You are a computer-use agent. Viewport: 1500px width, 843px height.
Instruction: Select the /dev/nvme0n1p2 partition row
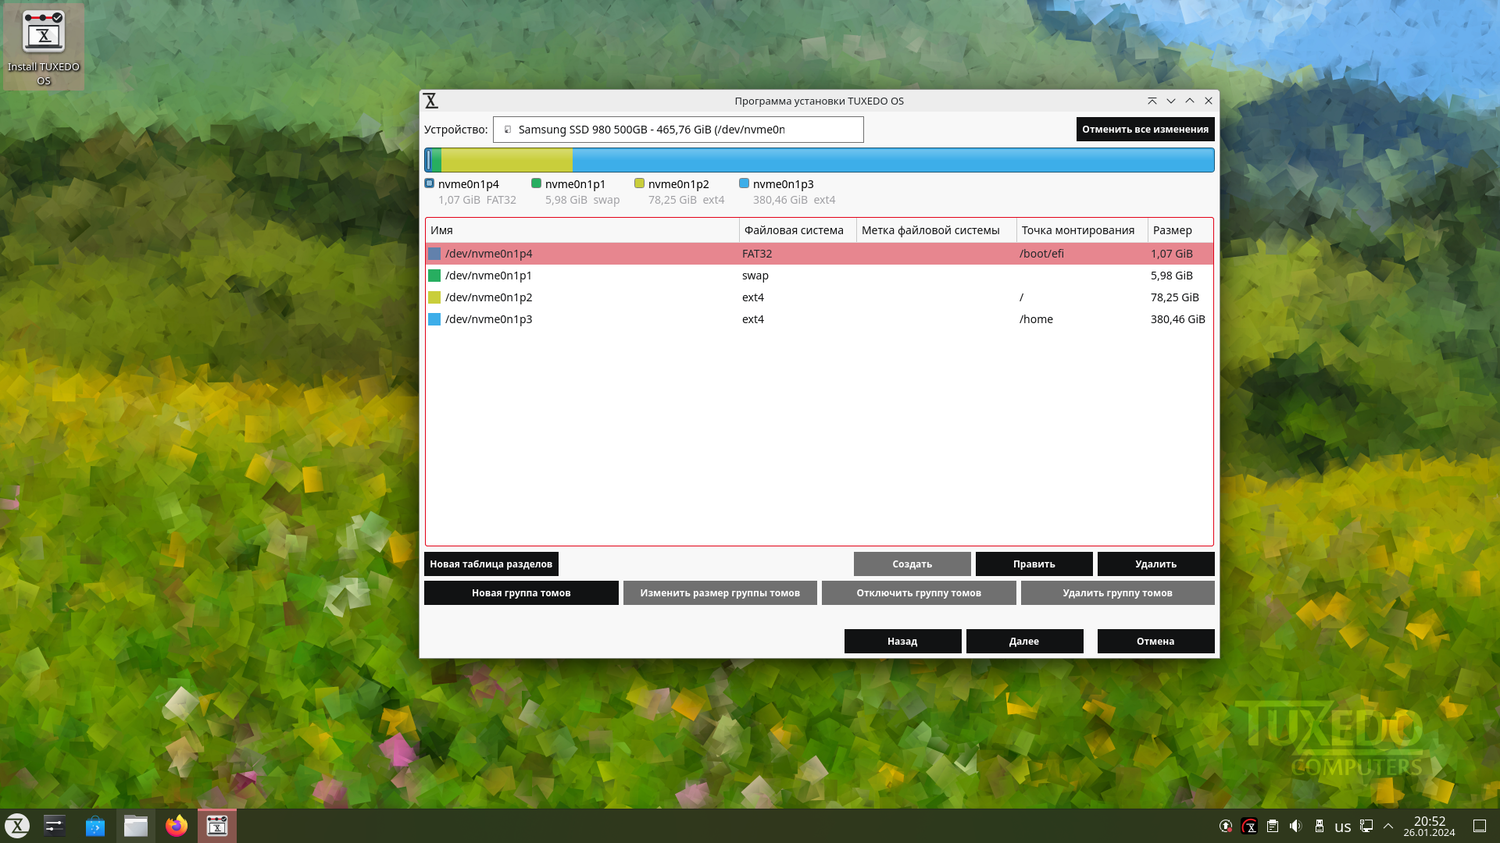click(x=819, y=298)
